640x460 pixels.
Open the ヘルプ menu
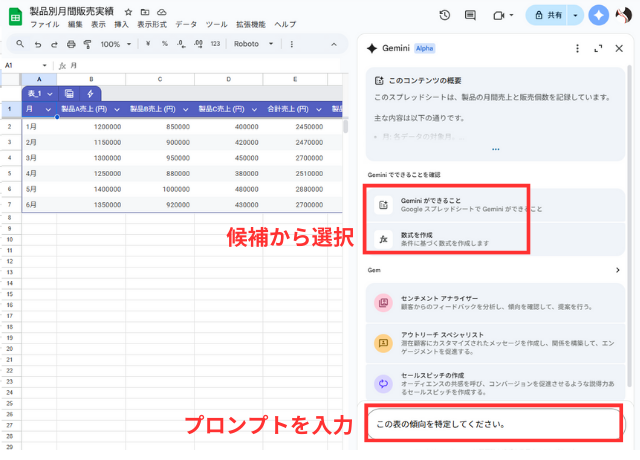tap(285, 24)
